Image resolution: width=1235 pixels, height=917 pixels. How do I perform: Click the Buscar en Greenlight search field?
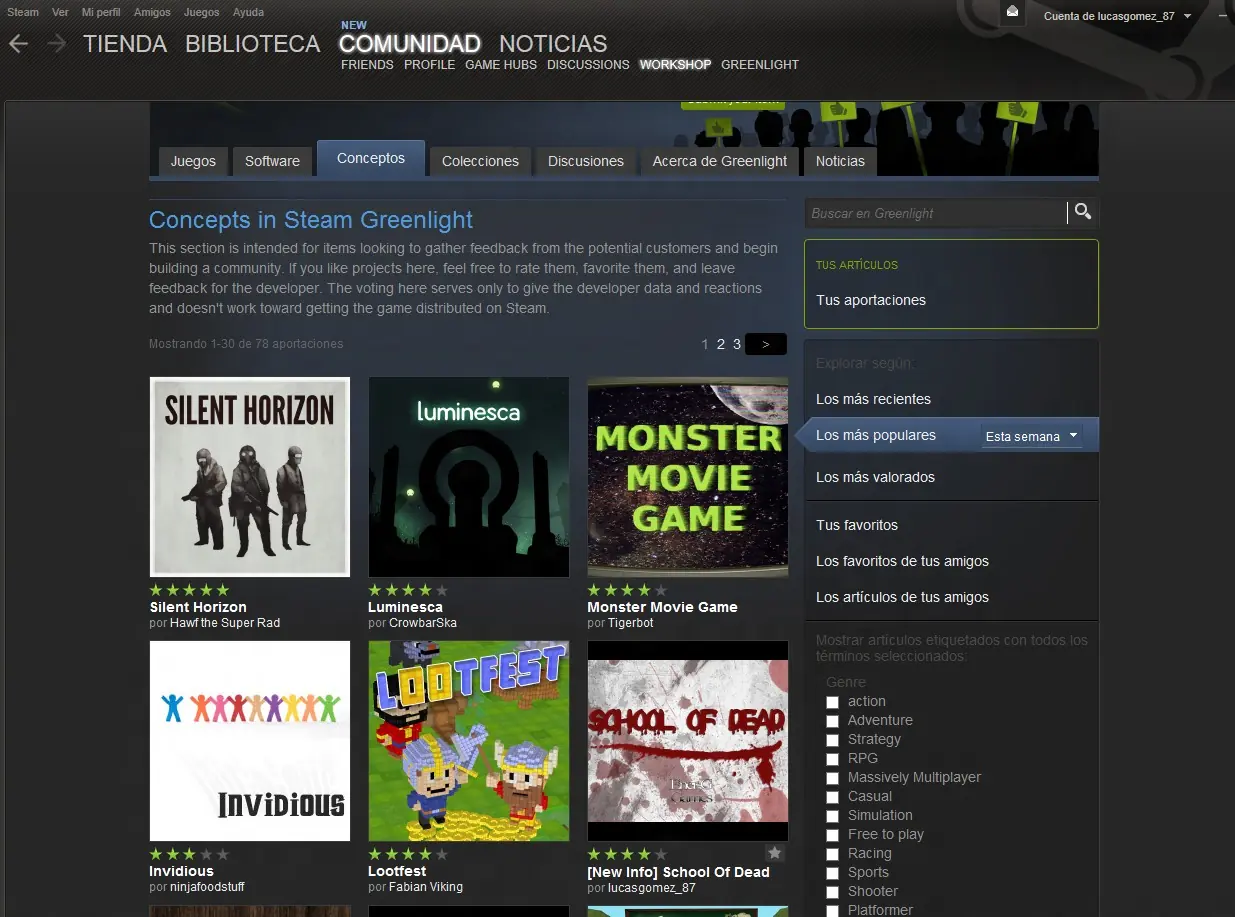pyautogui.click(x=936, y=213)
